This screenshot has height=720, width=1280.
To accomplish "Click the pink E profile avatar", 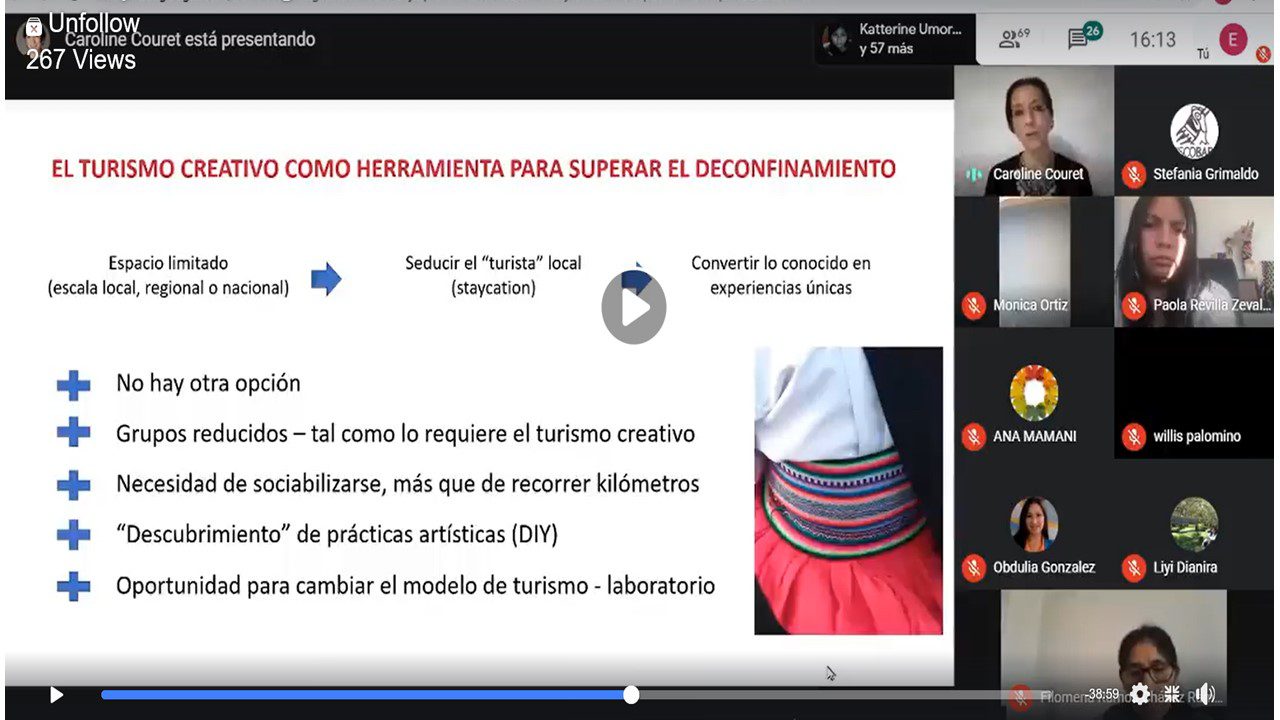I will 1233,39.
